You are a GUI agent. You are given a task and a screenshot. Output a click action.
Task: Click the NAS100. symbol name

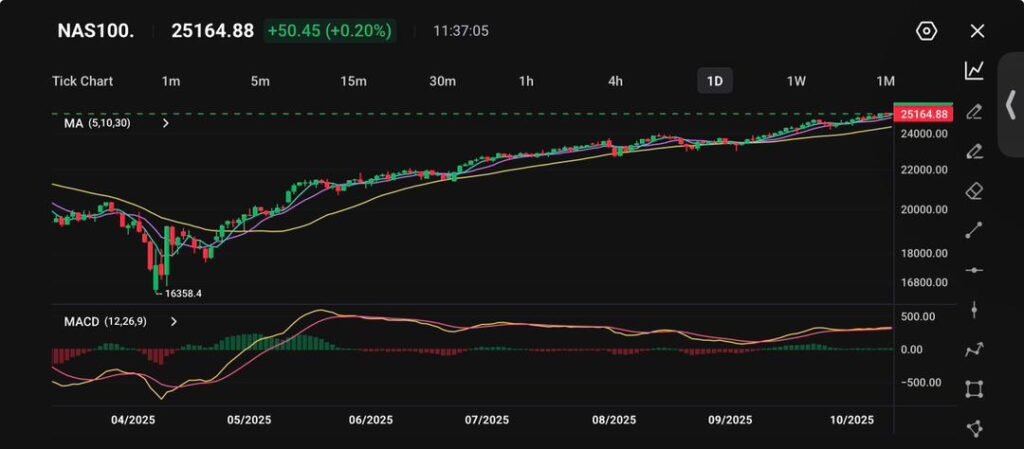pyautogui.click(x=93, y=31)
